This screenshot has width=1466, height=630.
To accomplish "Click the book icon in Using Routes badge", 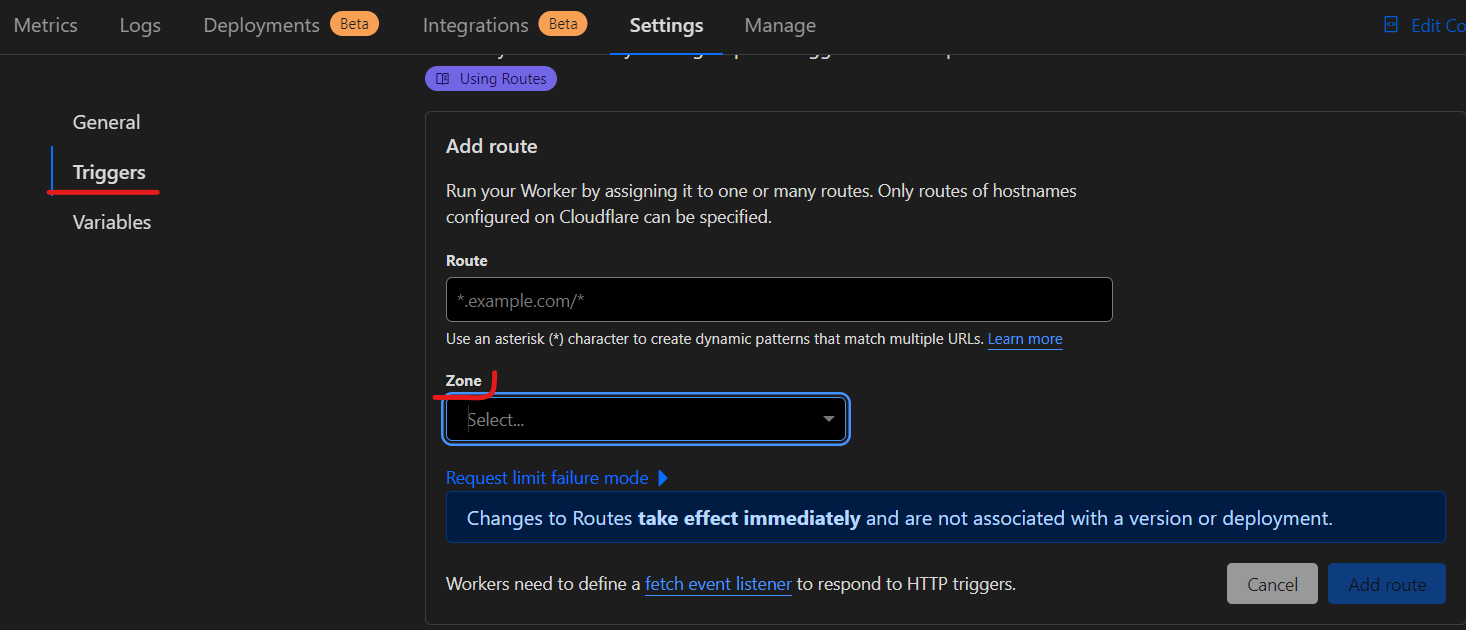I will point(443,79).
